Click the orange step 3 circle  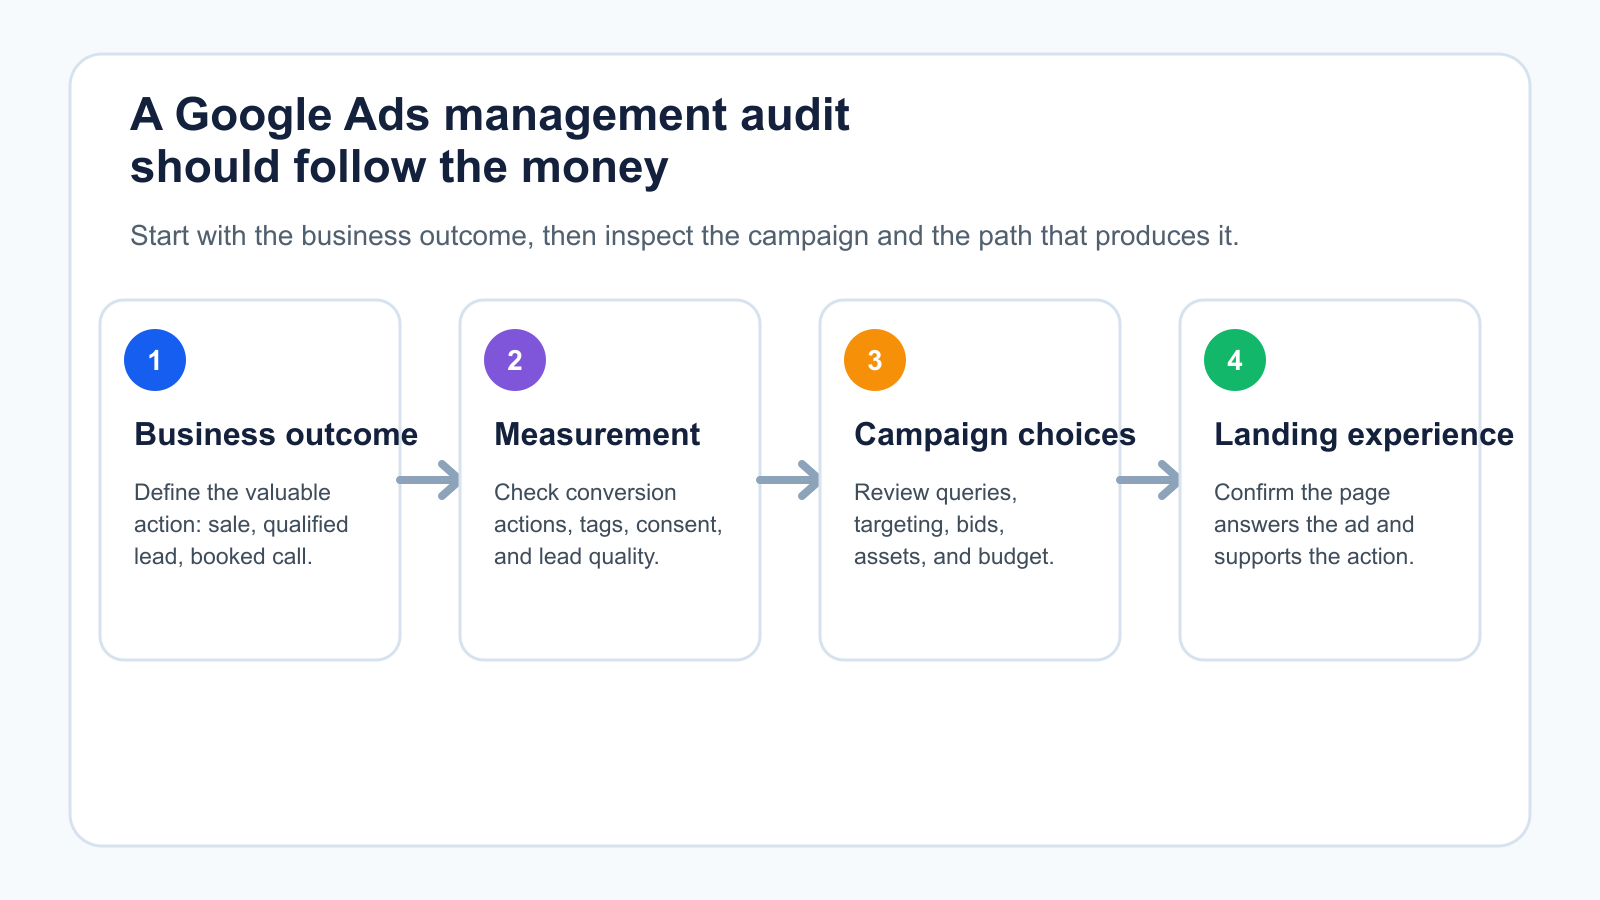pos(875,360)
